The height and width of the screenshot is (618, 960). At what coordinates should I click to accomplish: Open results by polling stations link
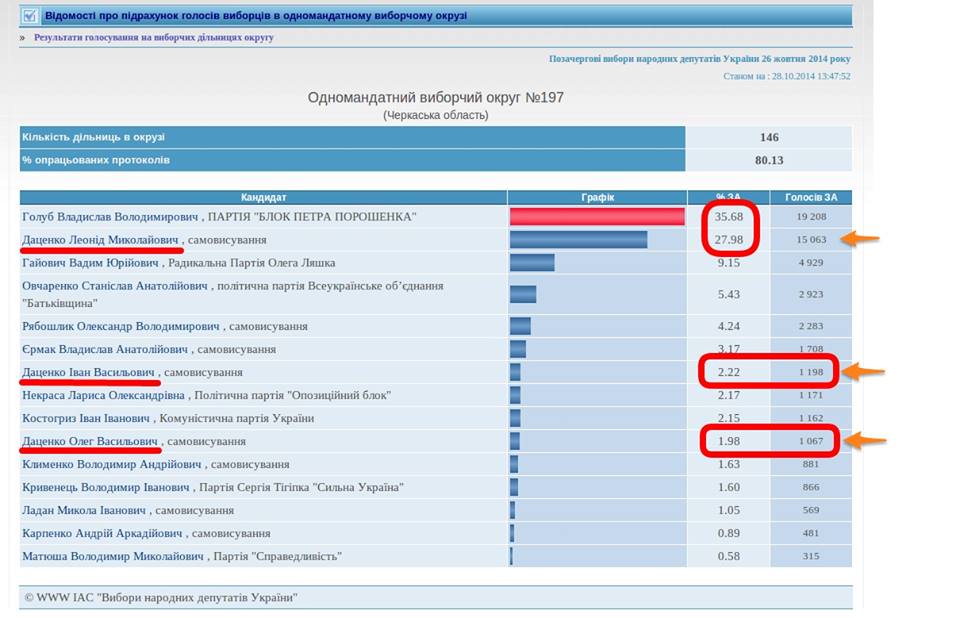(x=154, y=37)
